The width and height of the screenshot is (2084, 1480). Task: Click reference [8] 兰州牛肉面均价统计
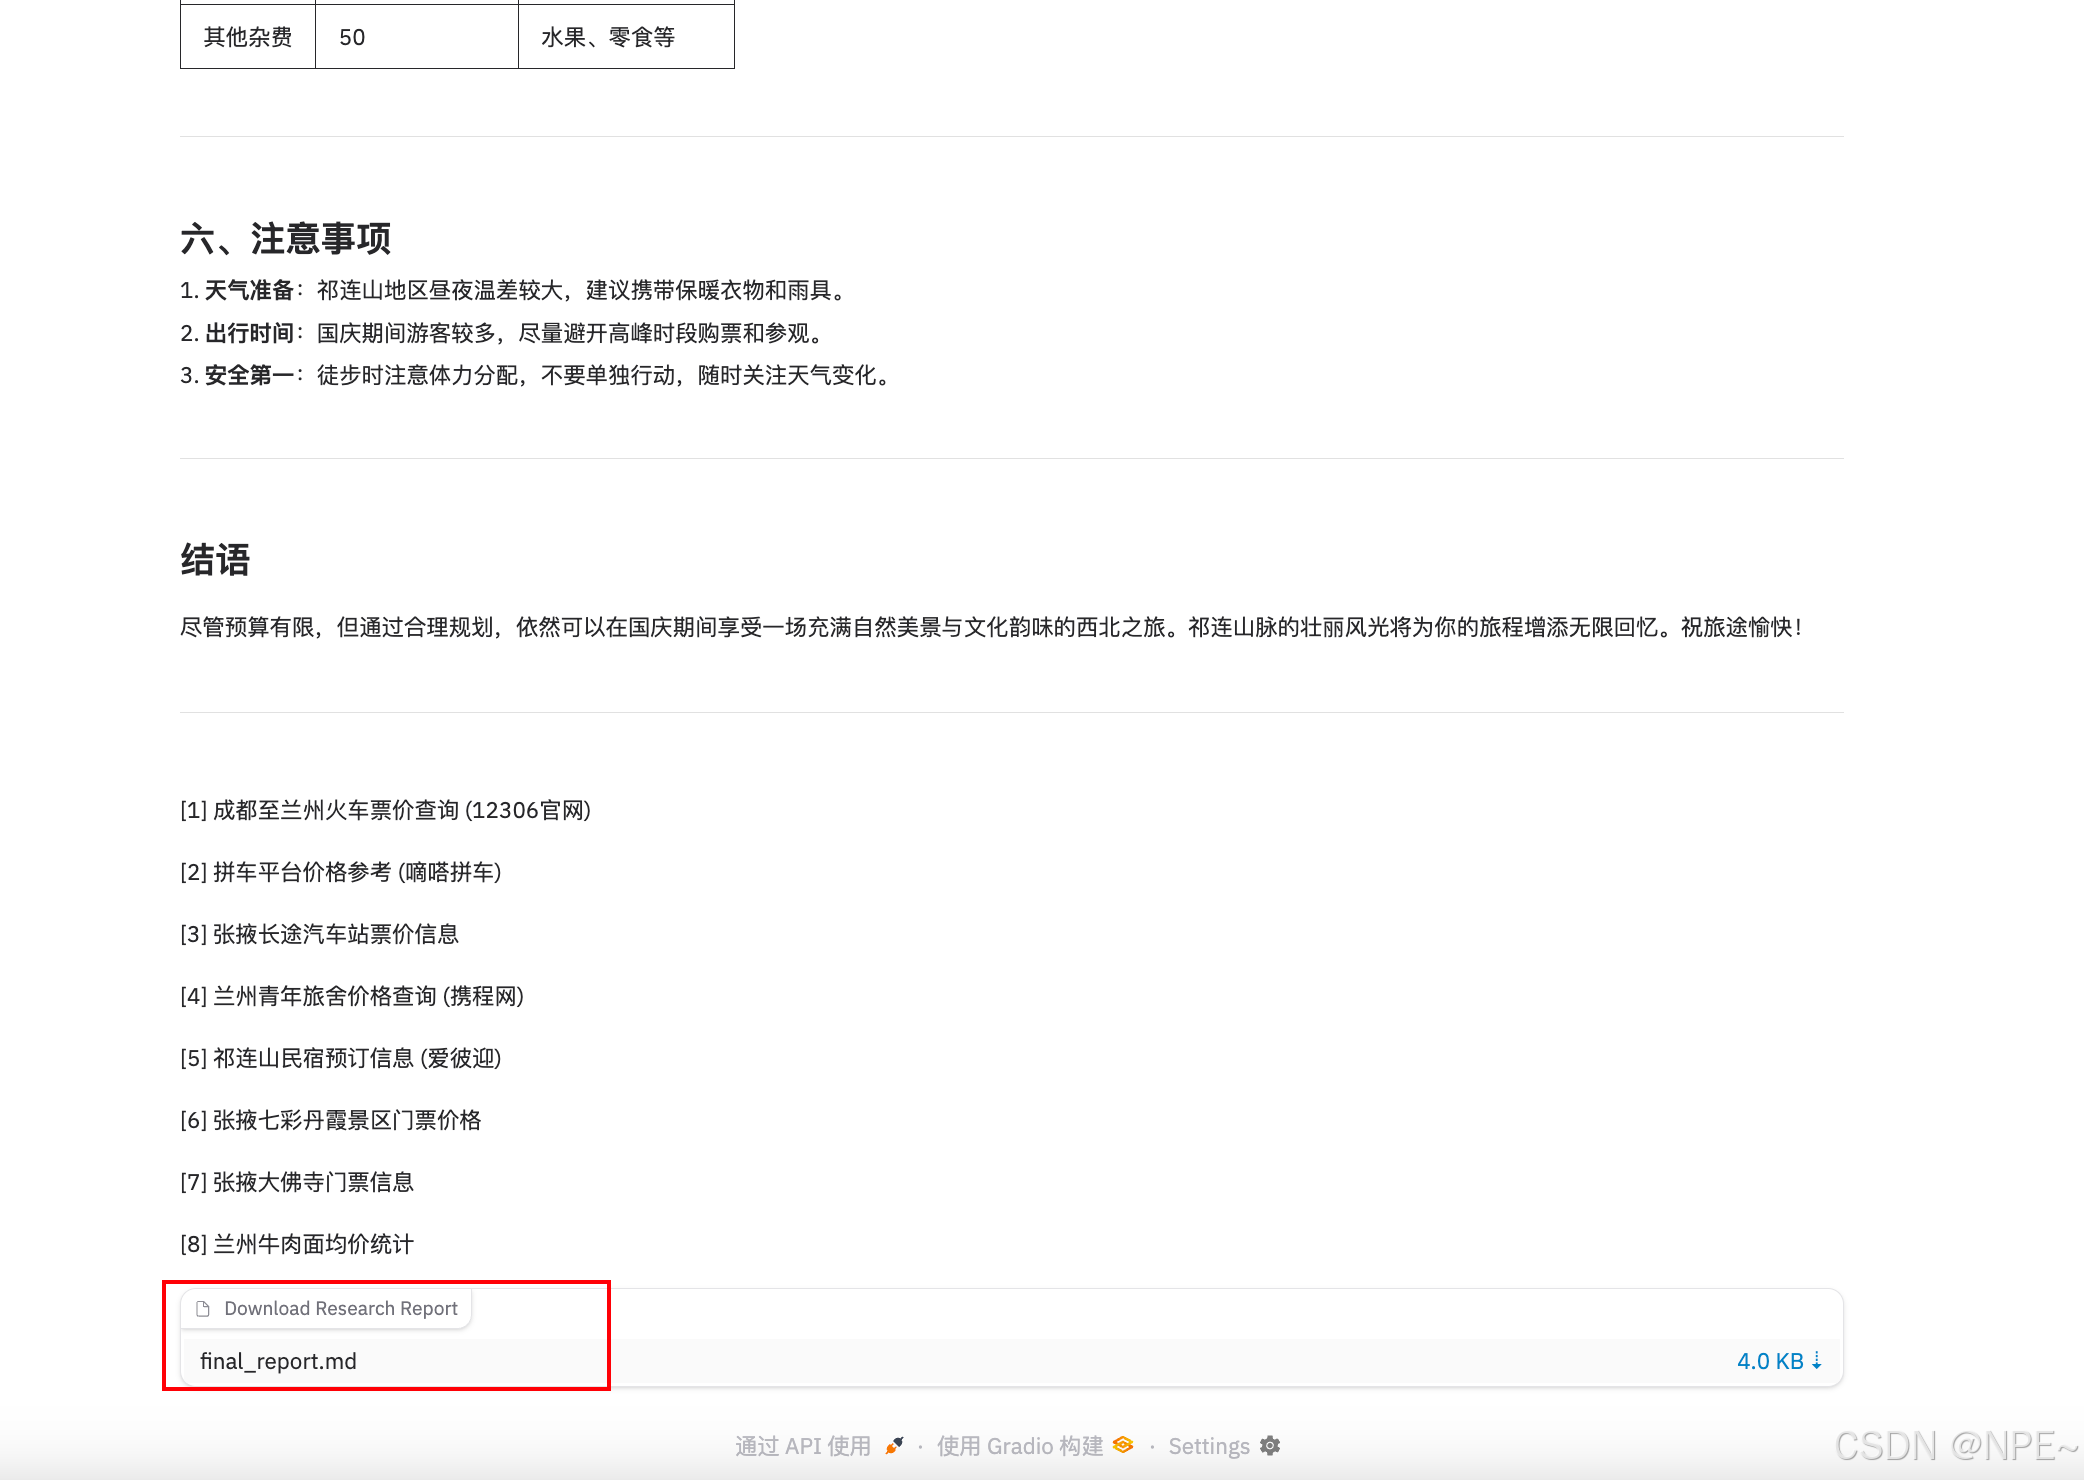pyautogui.click(x=297, y=1244)
